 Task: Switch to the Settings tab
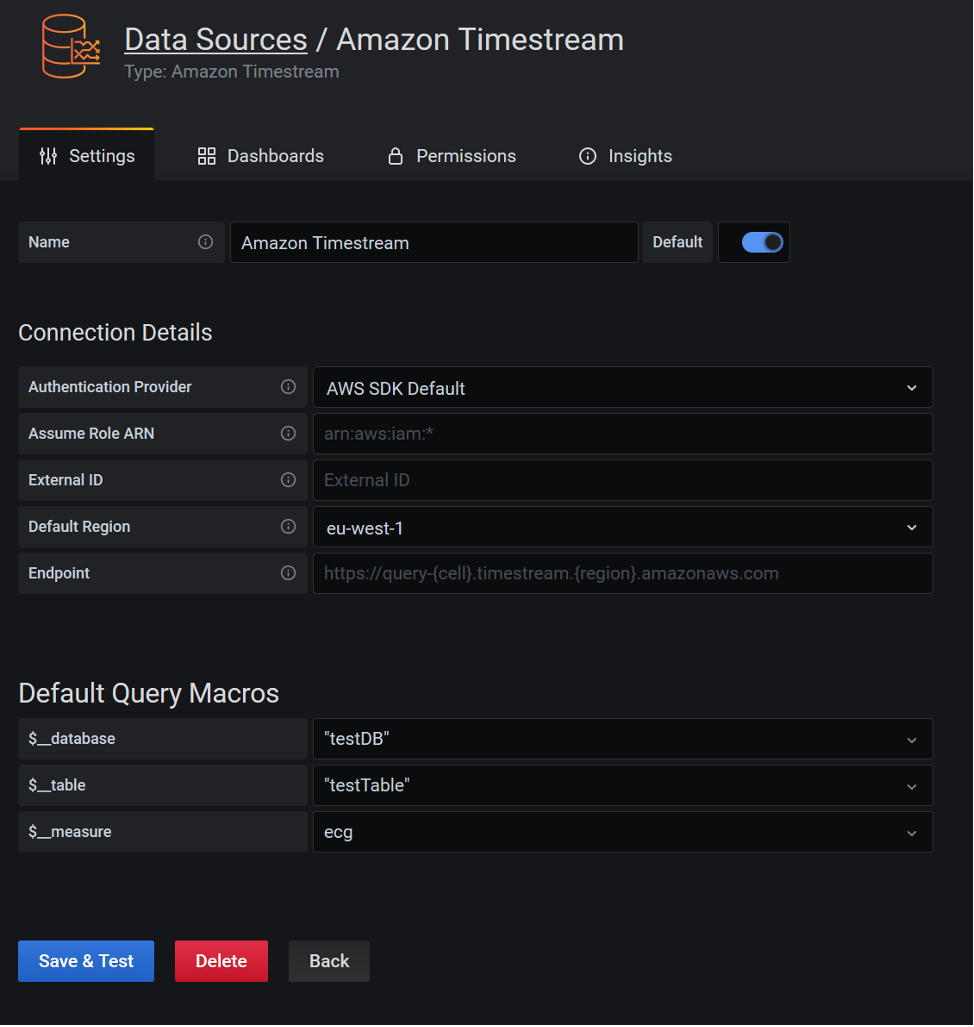click(86, 155)
